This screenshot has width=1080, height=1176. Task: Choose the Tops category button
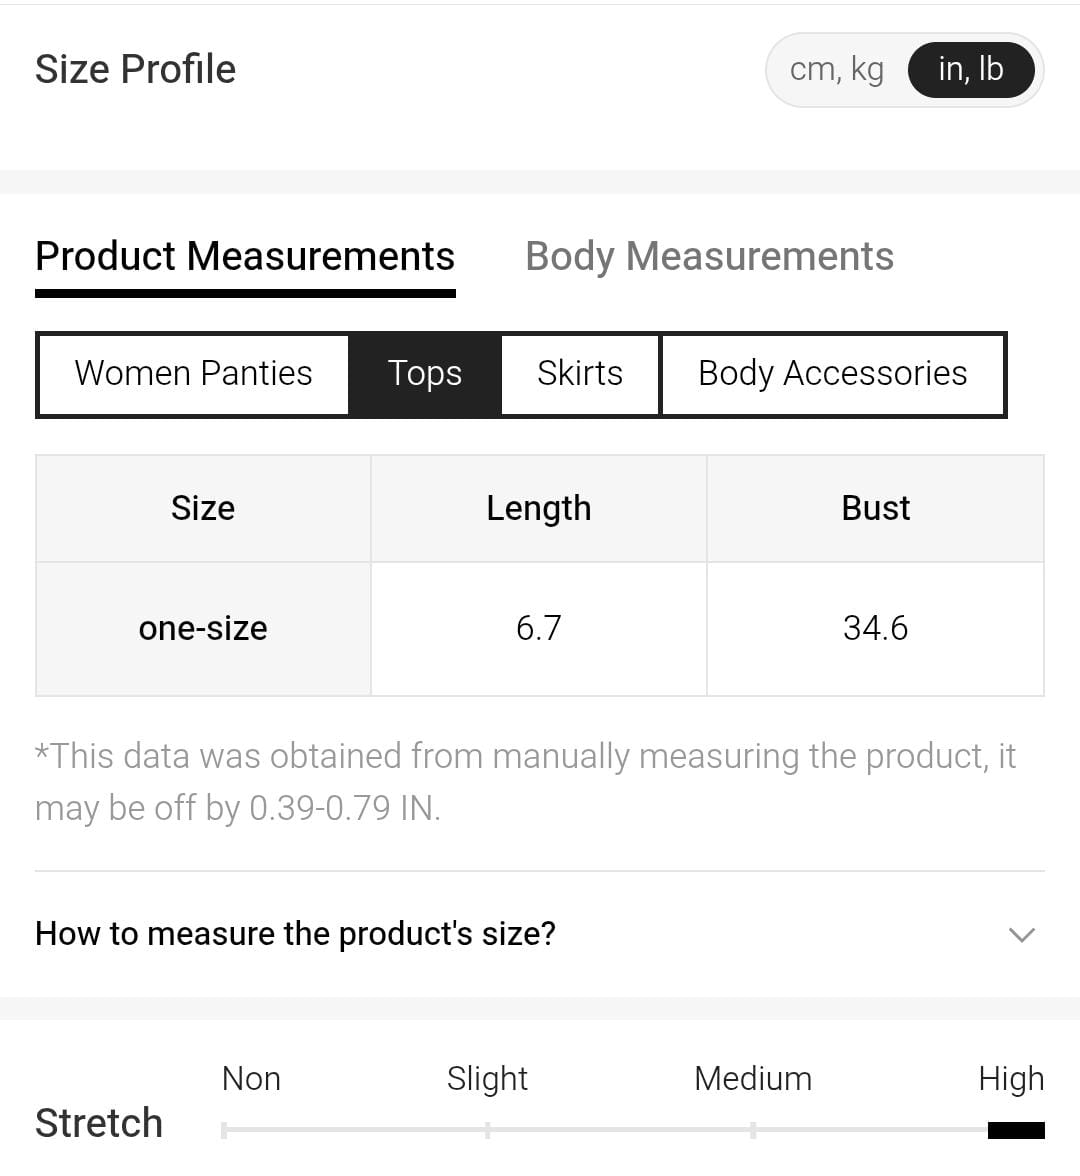pyautogui.click(x=425, y=374)
